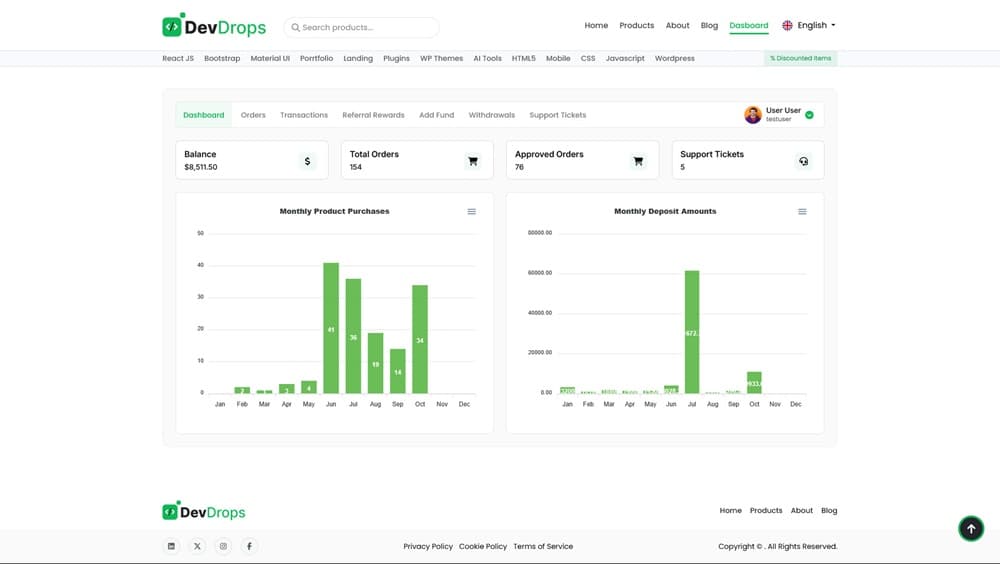
Task: Open the LinkedIn footer social icon
Action: [171, 546]
